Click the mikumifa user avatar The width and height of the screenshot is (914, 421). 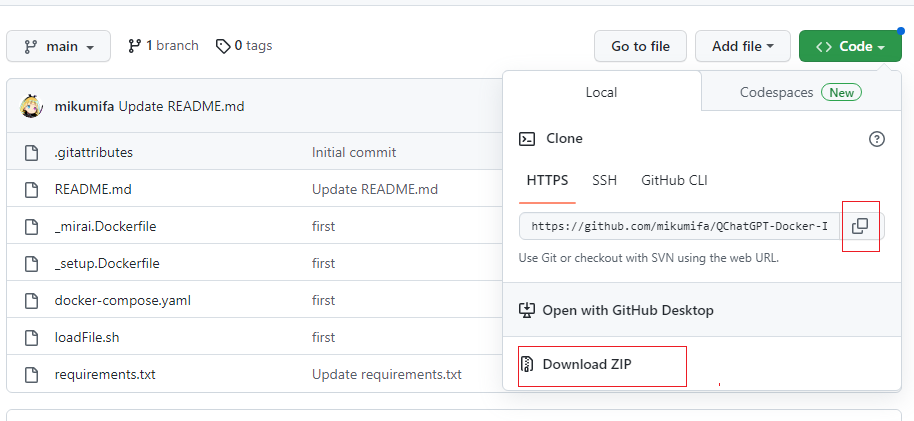pos(32,106)
